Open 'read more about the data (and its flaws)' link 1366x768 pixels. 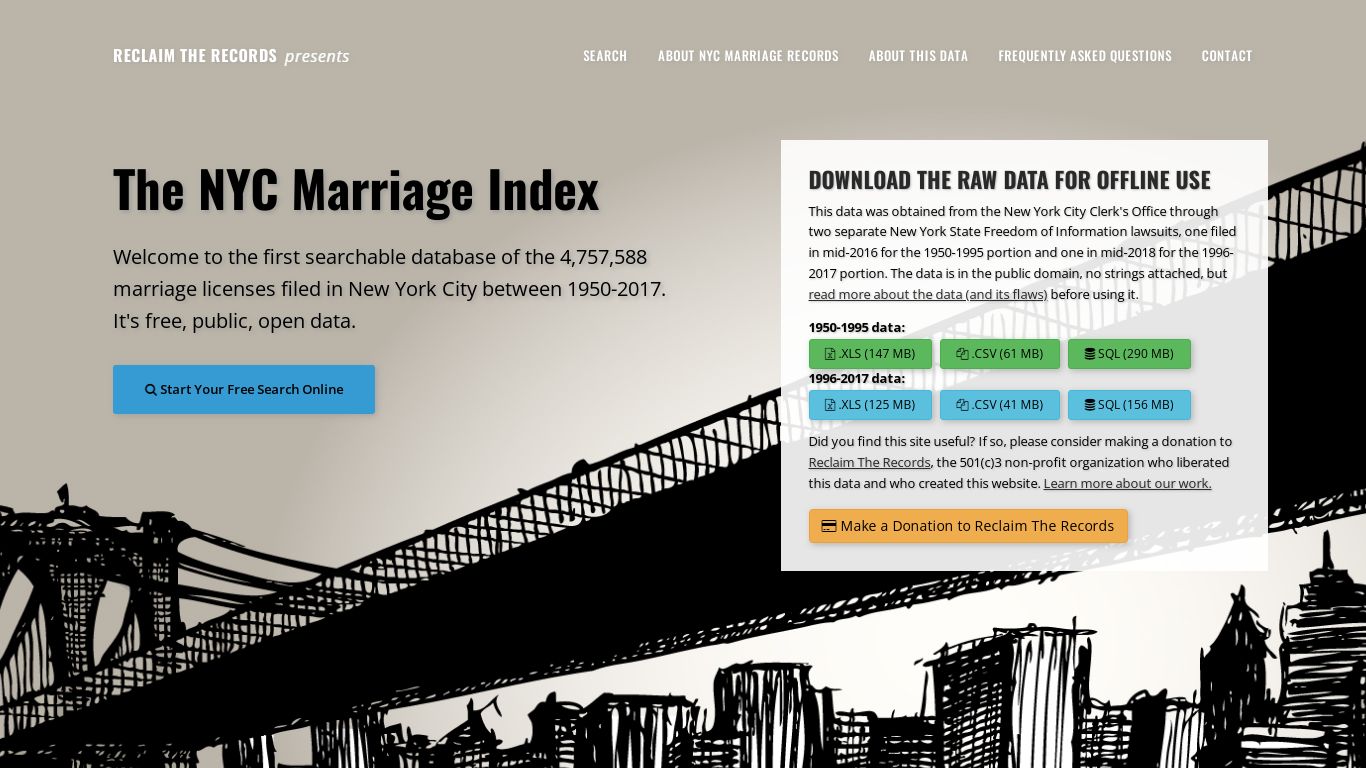pos(928,295)
